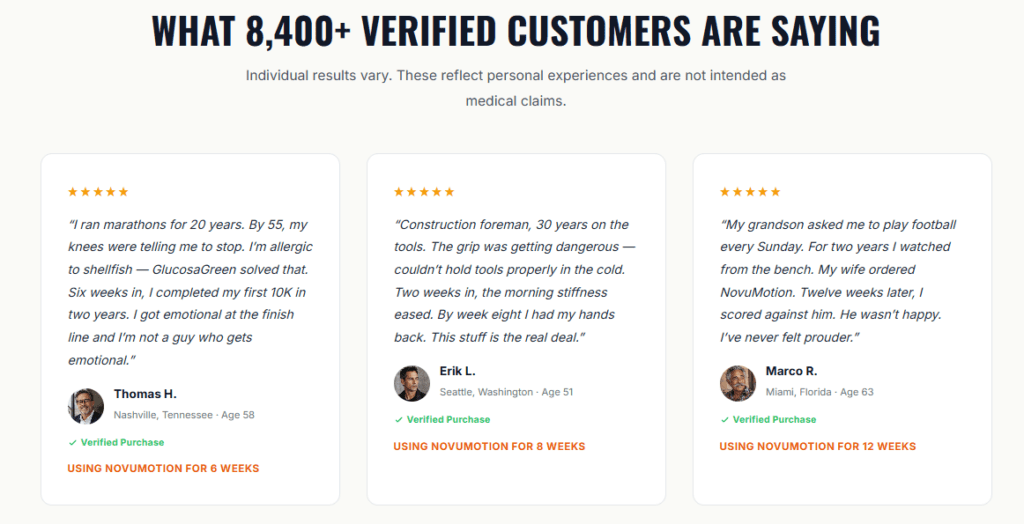Viewport: 1024px width, 524px height.
Task: Click Erik L.'s avatar photo
Action: (x=411, y=383)
